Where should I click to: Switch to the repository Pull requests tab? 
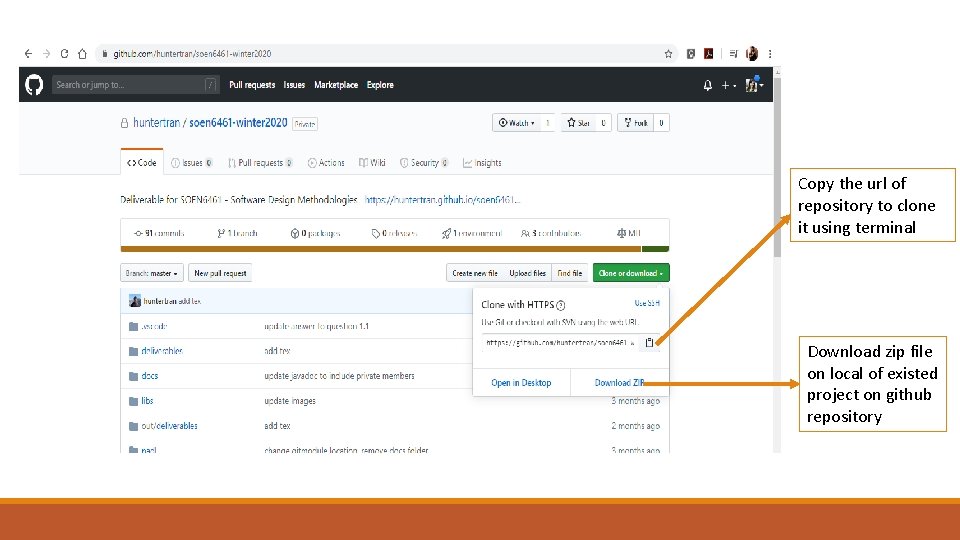[260, 163]
